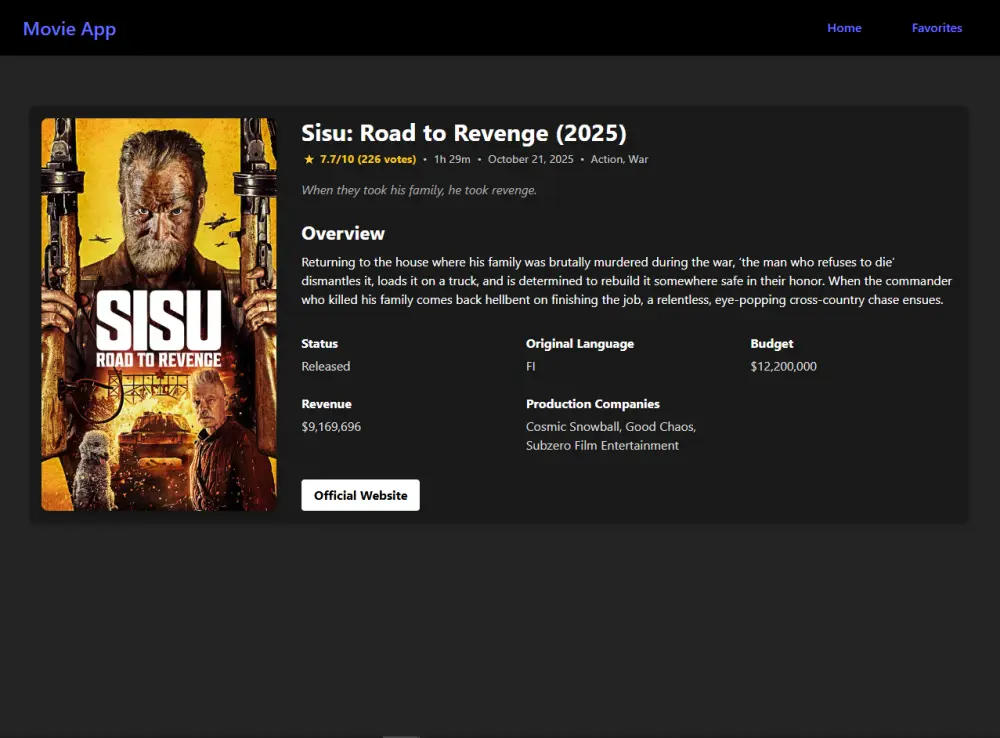Open the Favorites page

point(936,28)
